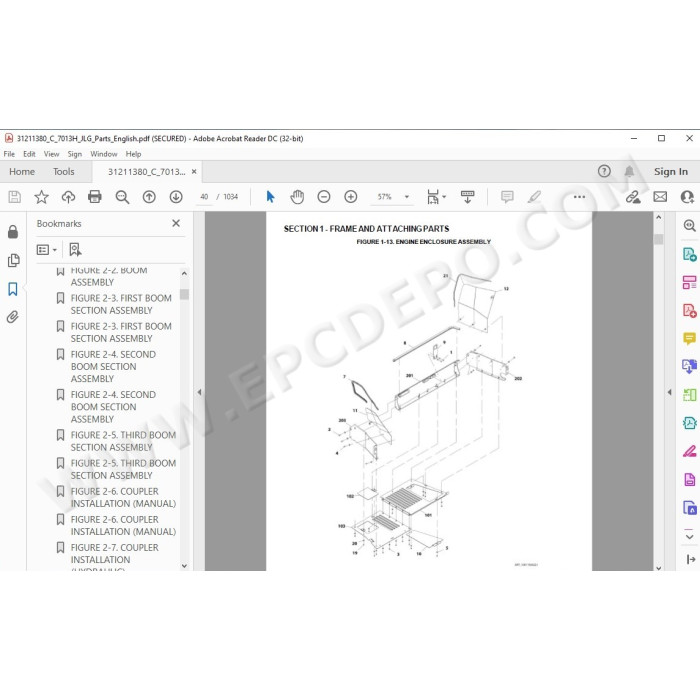
Task: Zoom in with plus icon
Action: coord(351,197)
